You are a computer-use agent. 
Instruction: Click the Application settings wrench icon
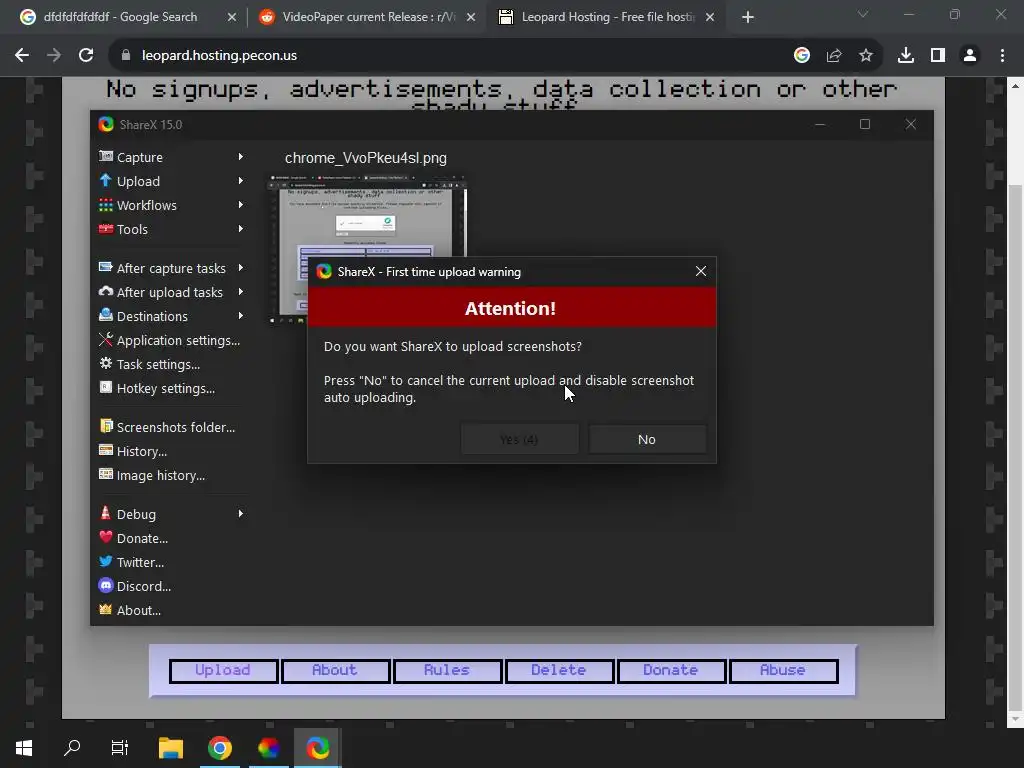tap(106, 340)
